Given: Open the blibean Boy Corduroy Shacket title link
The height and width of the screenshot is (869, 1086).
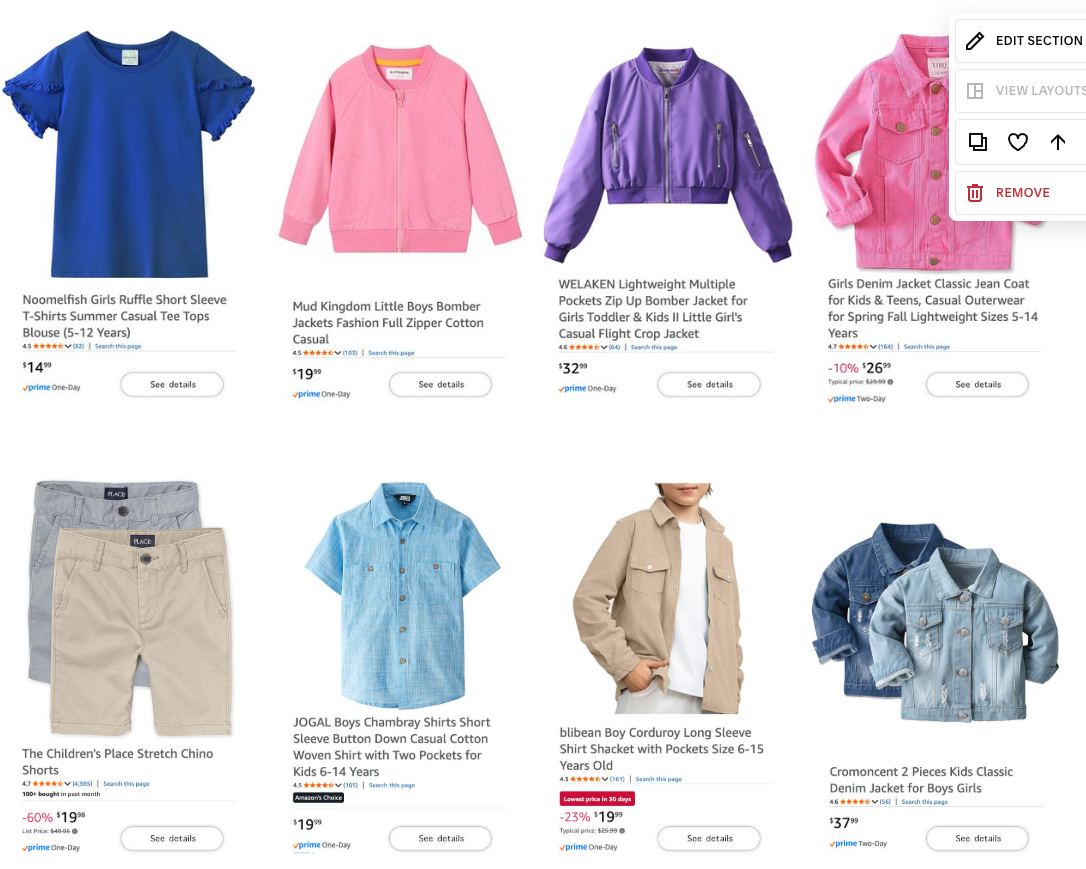Looking at the screenshot, I should point(661,749).
